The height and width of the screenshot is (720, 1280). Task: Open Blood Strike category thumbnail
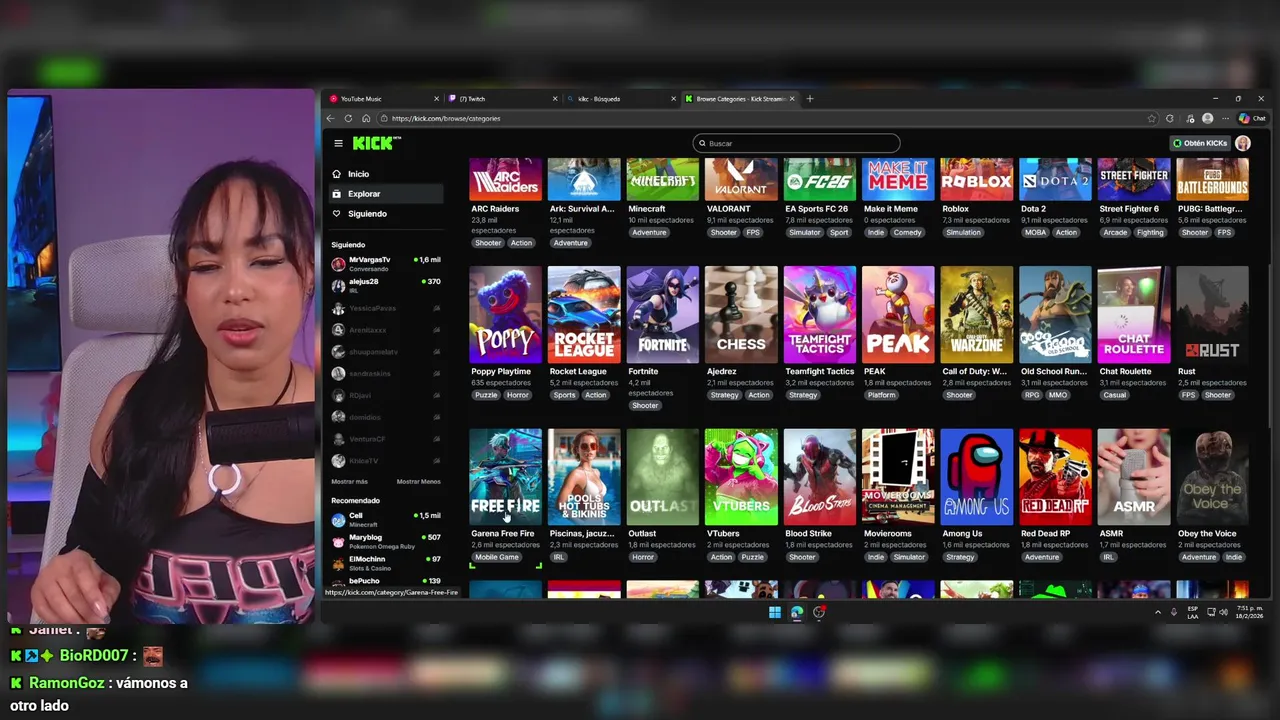[820, 477]
